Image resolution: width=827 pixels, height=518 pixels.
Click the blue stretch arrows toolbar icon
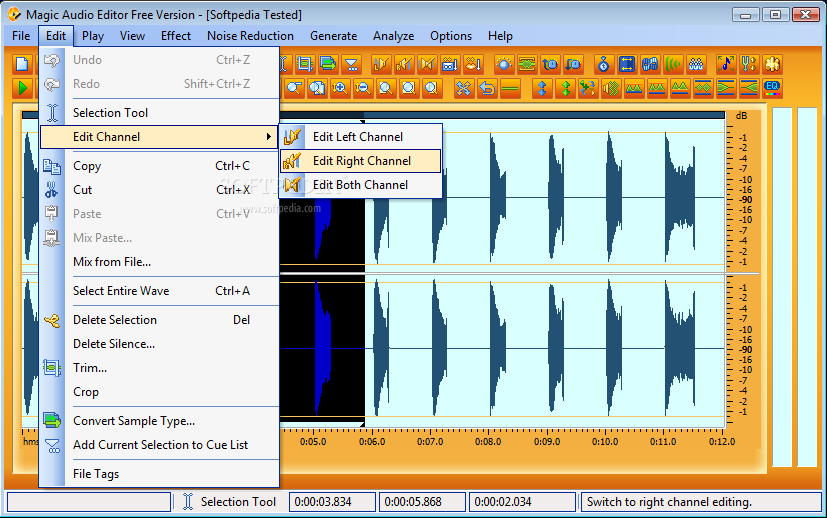point(627,64)
